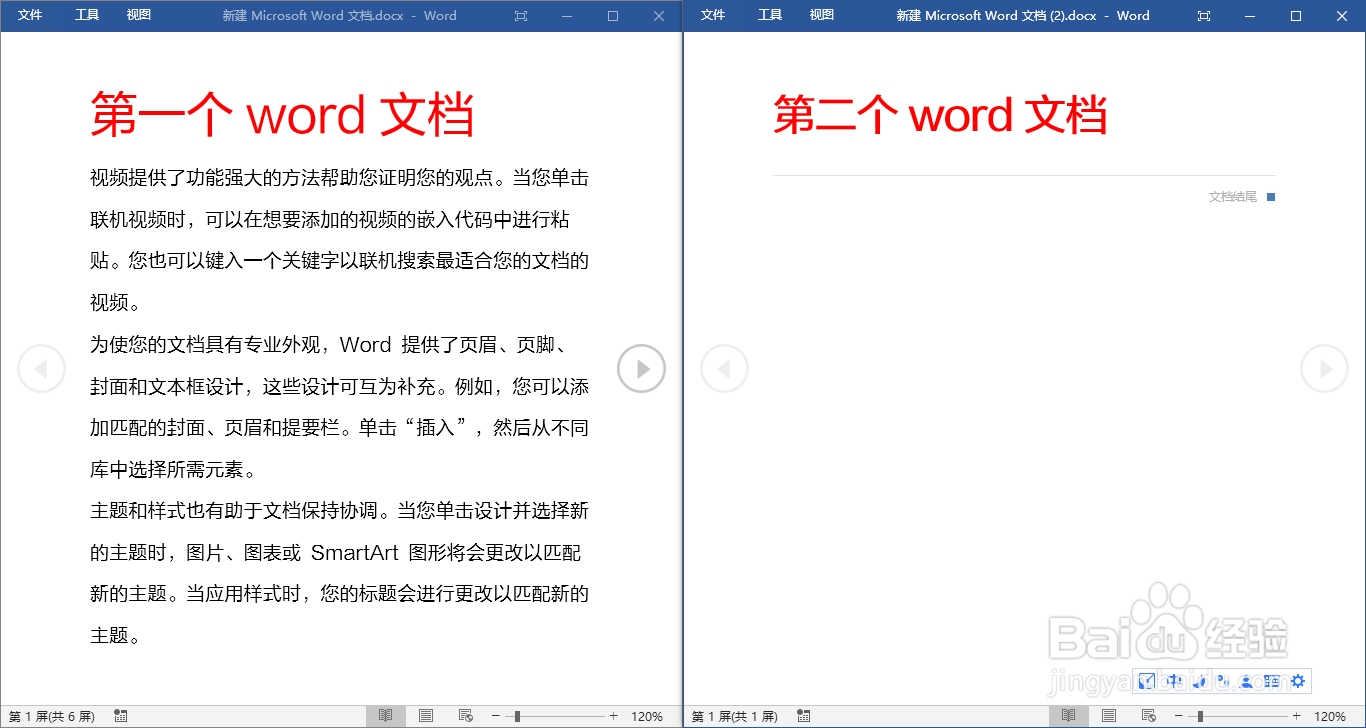The width and height of the screenshot is (1366, 728).
Task: Minimize the right Word window
Action: click(x=1250, y=16)
